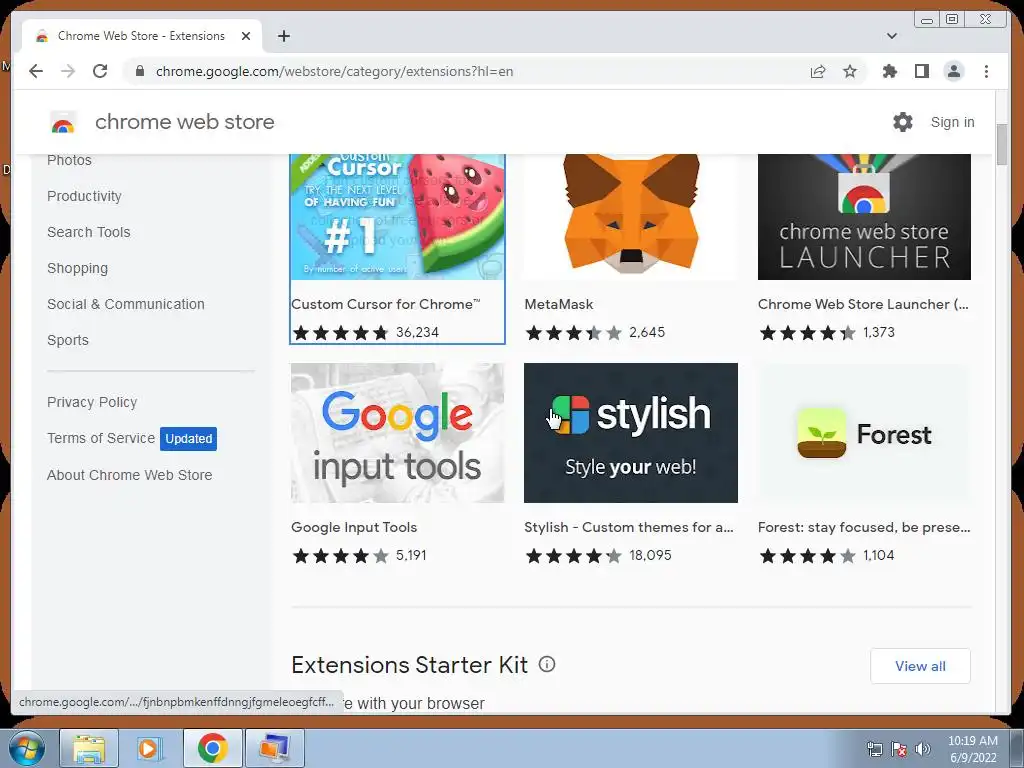Select the Productivity category
This screenshot has height=768, width=1024.
(x=84, y=196)
